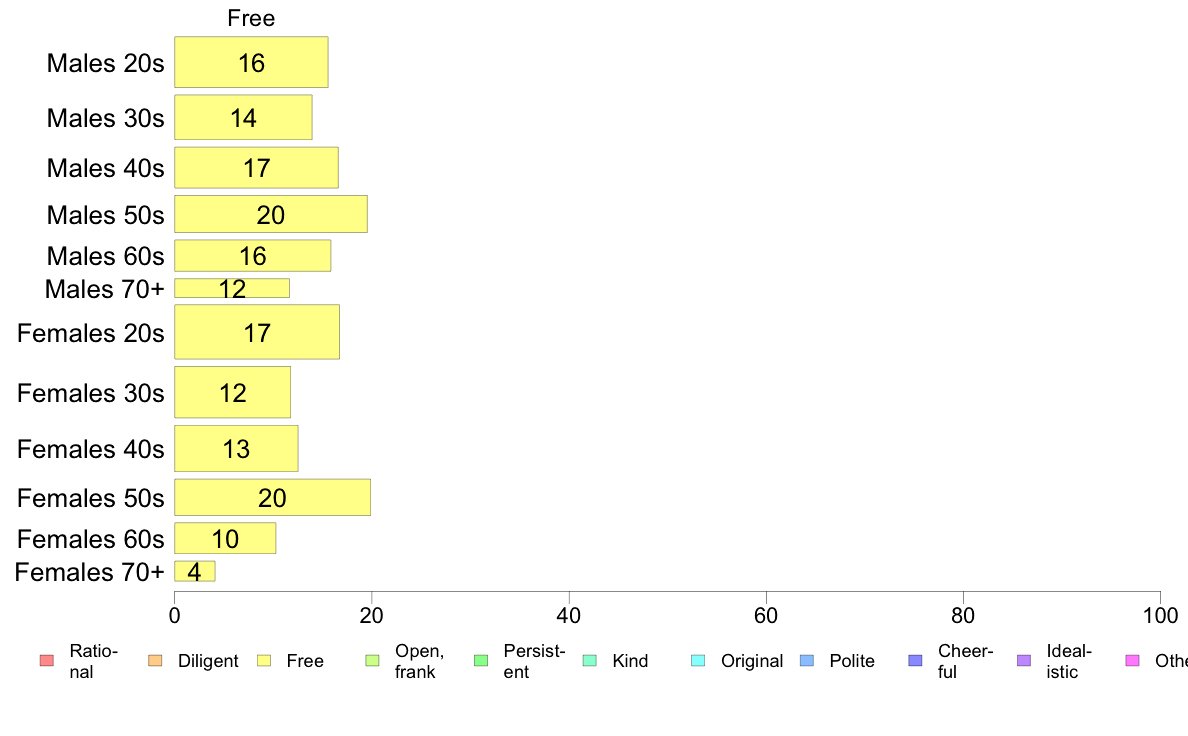Click the Females 50s bar
Screen dimensions: 1188x736
click(272, 497)
